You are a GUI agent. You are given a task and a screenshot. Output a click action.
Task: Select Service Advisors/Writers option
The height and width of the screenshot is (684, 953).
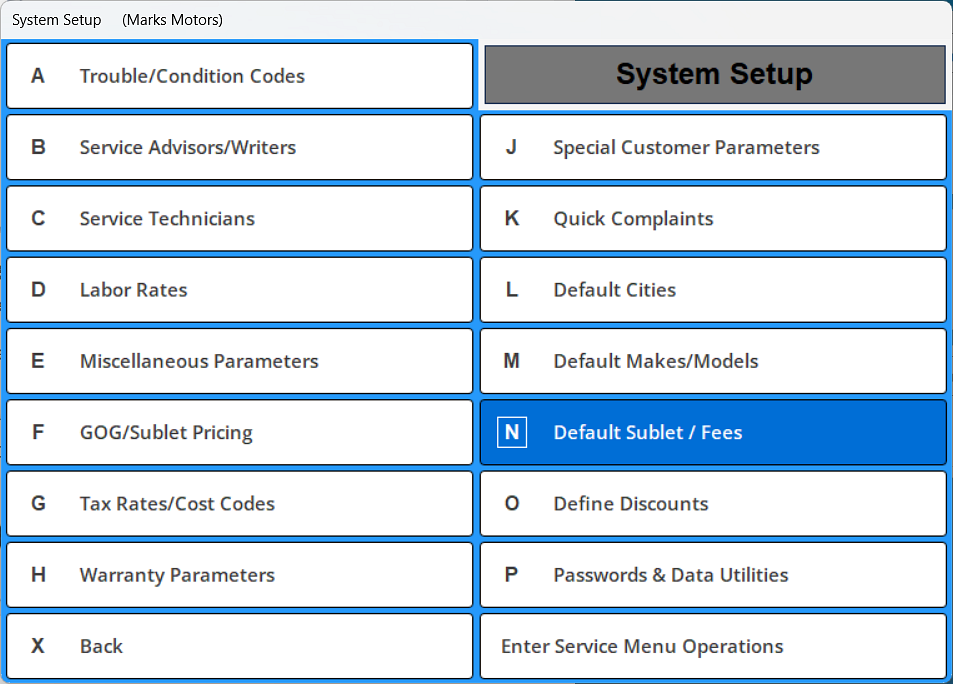238,146
